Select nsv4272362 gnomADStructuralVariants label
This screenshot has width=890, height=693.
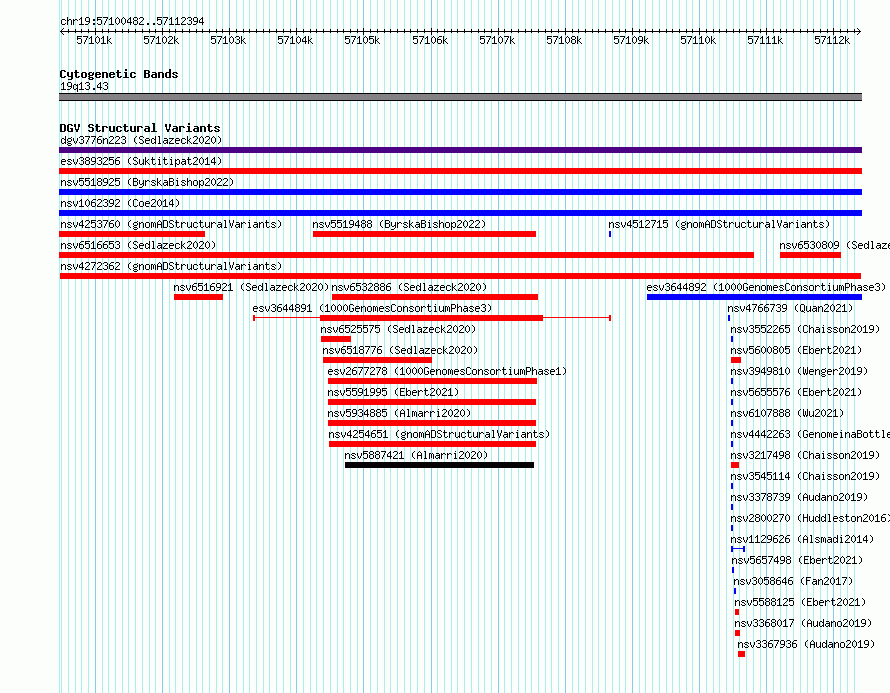coord(171,266)
